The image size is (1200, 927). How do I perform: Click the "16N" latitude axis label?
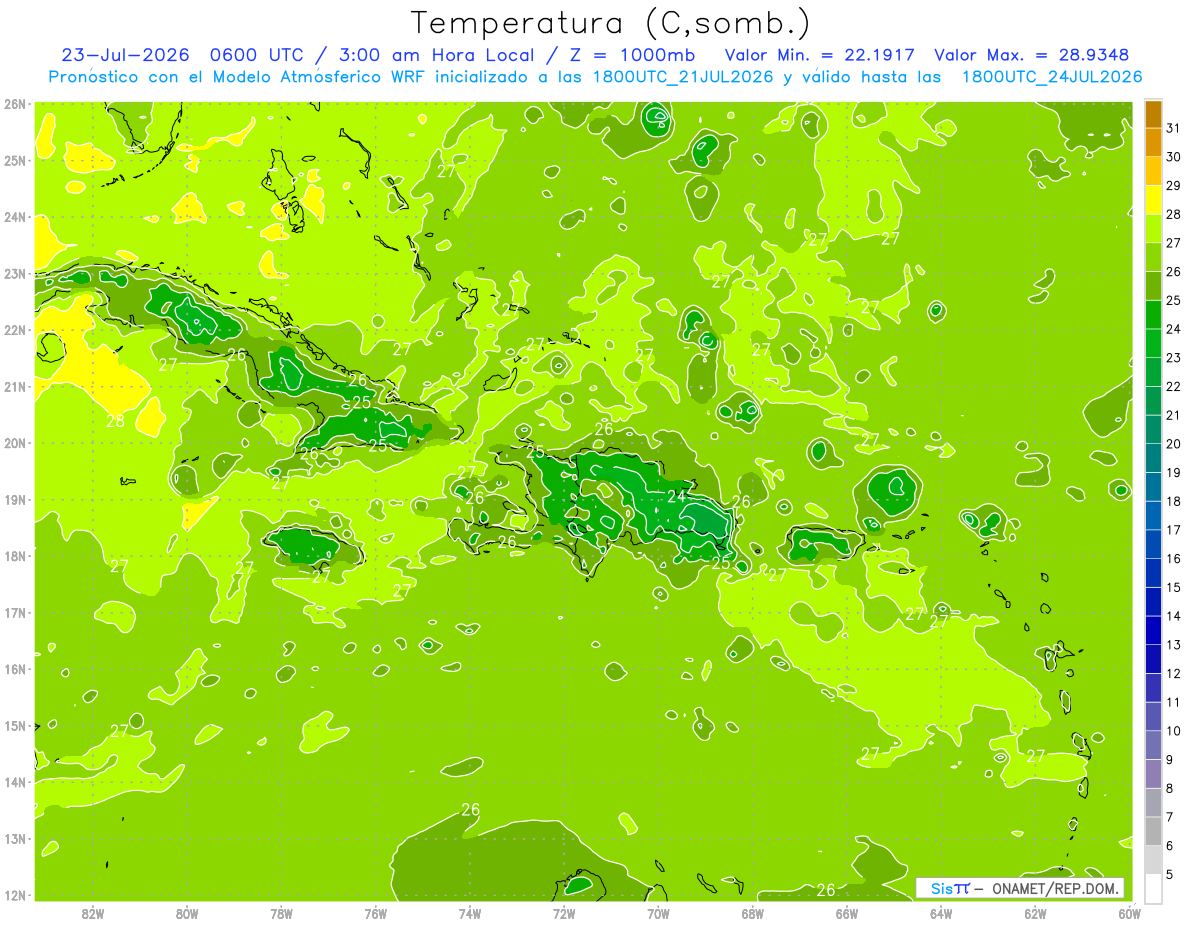pos(15,669)
